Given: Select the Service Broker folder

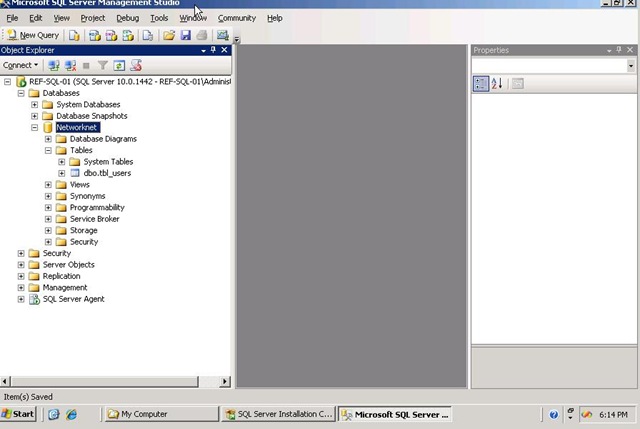Looking at the screenshot, I should click(x=94, y=219).
